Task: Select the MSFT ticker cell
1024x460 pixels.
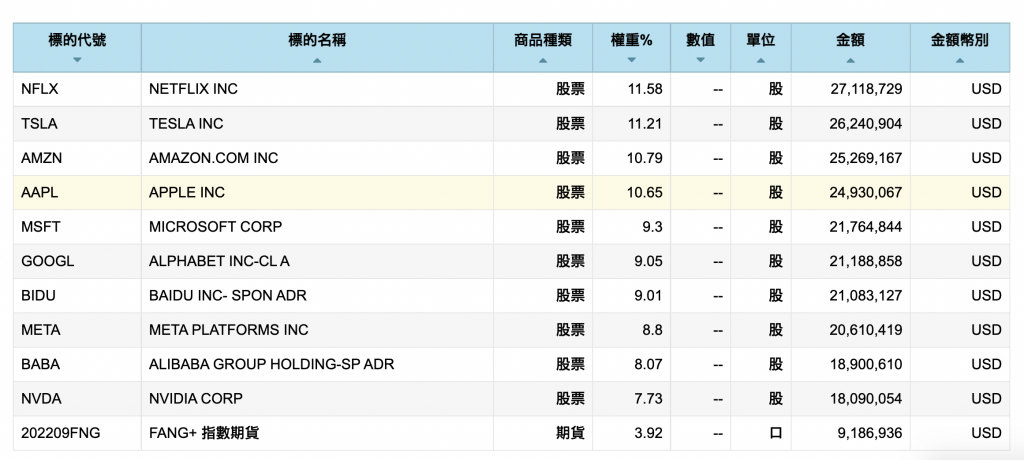Action: pos(77,227)
